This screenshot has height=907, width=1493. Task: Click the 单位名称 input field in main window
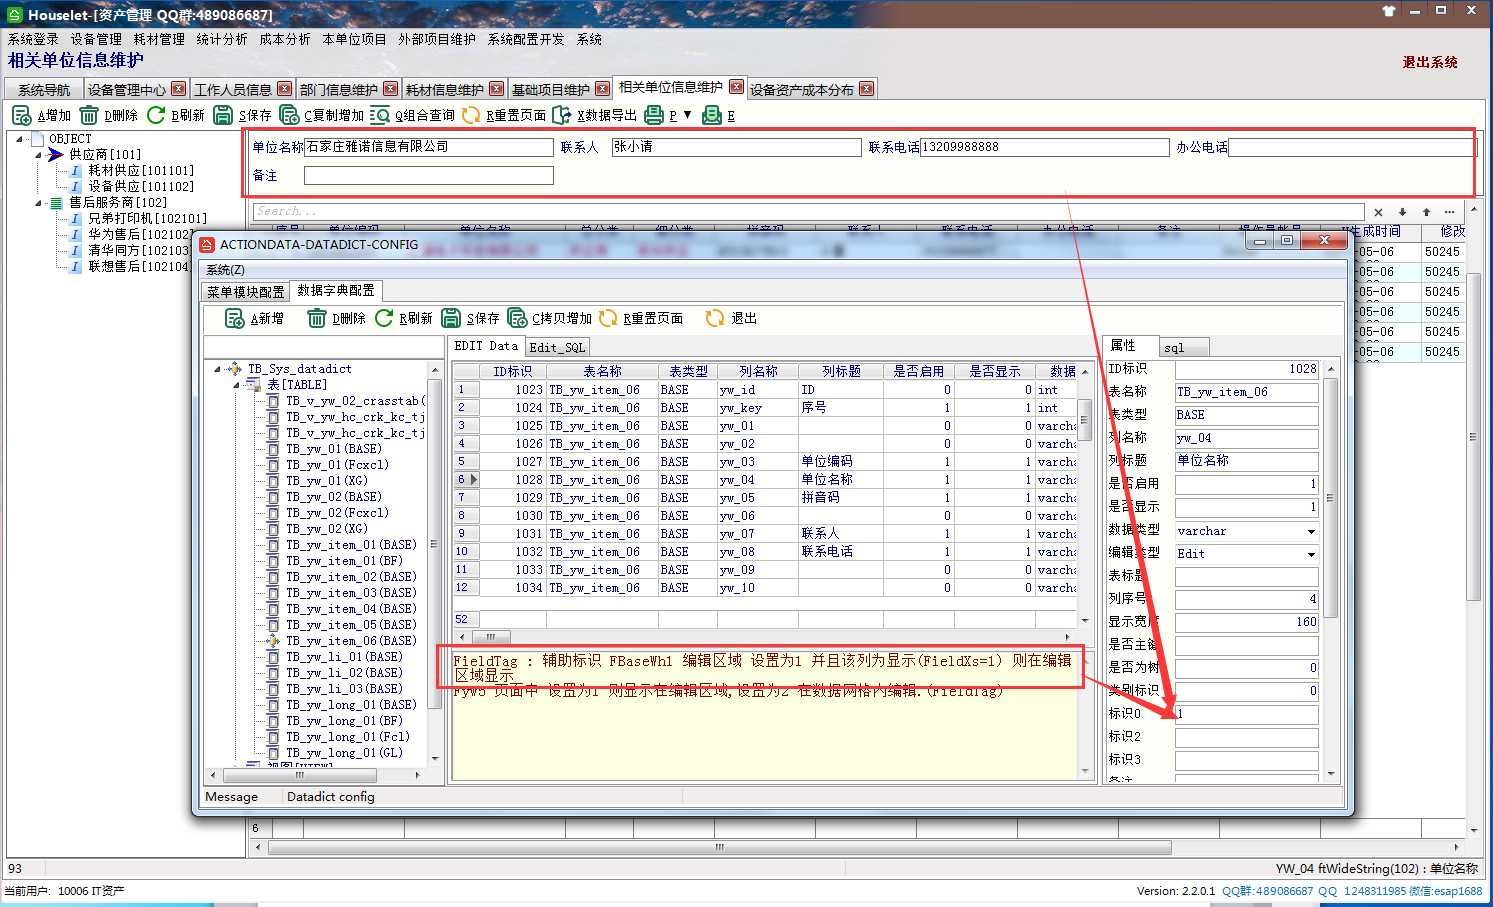428,147
